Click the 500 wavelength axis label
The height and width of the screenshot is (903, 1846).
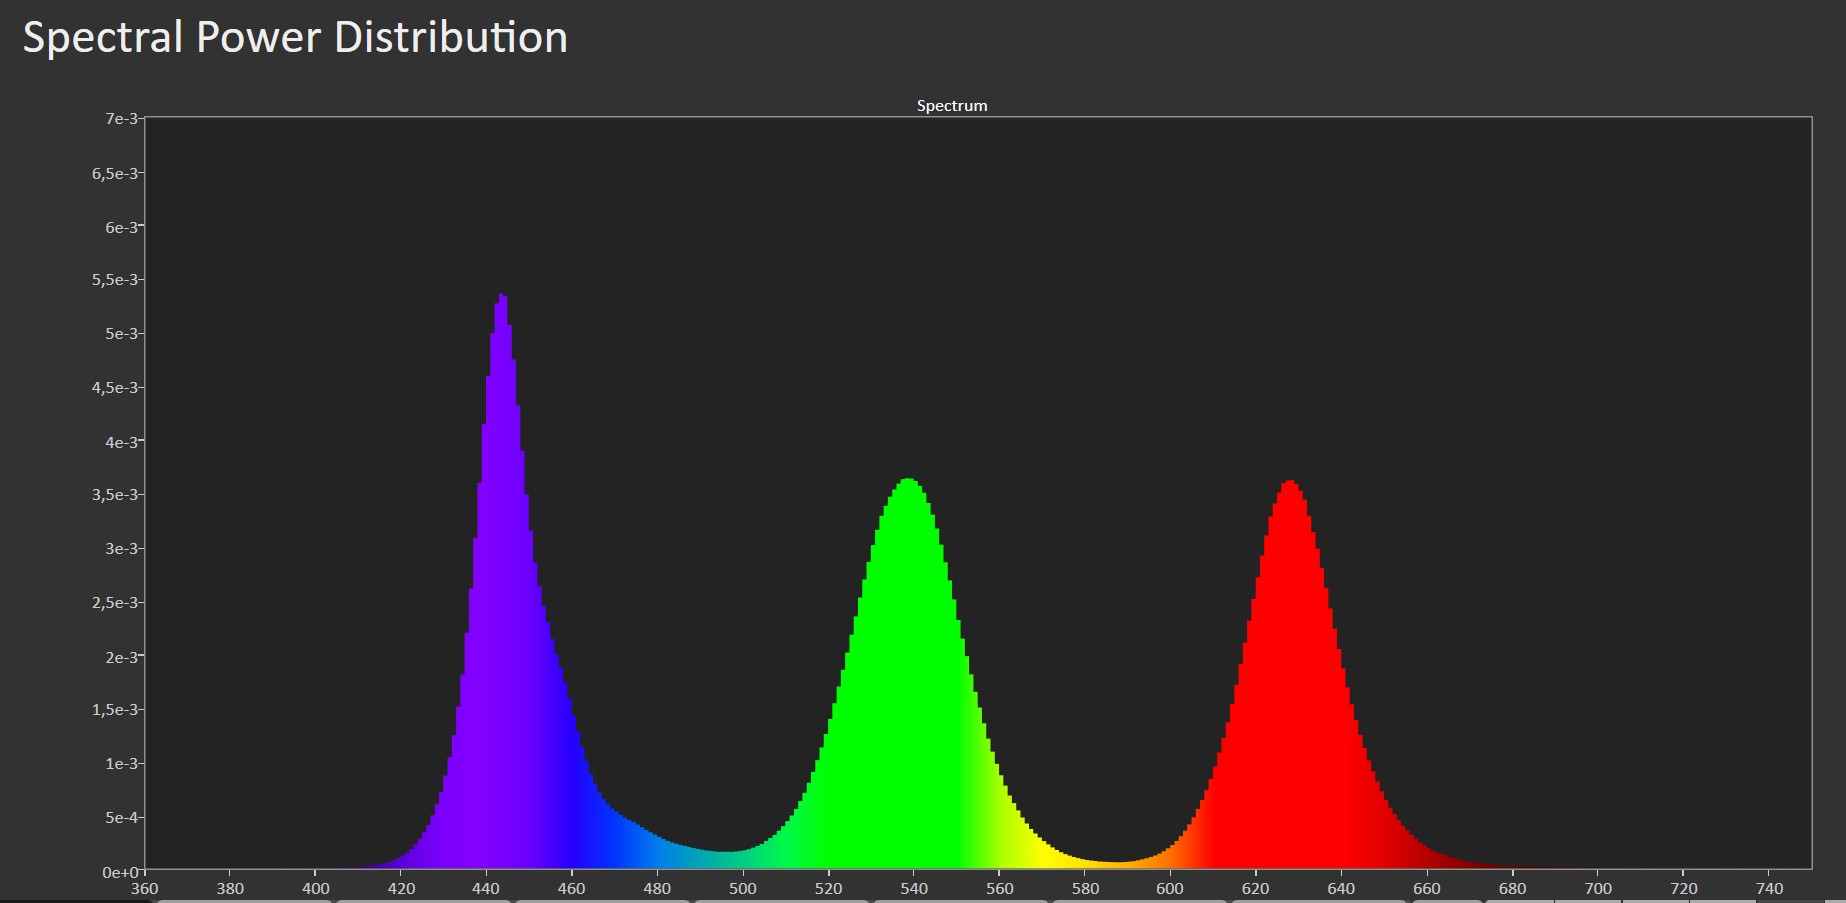743,889
